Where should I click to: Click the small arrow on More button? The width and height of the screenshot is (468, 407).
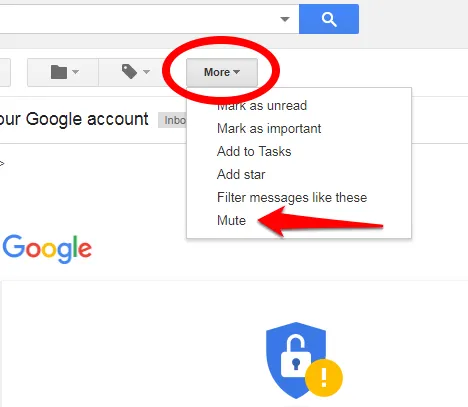click(236, 72)
